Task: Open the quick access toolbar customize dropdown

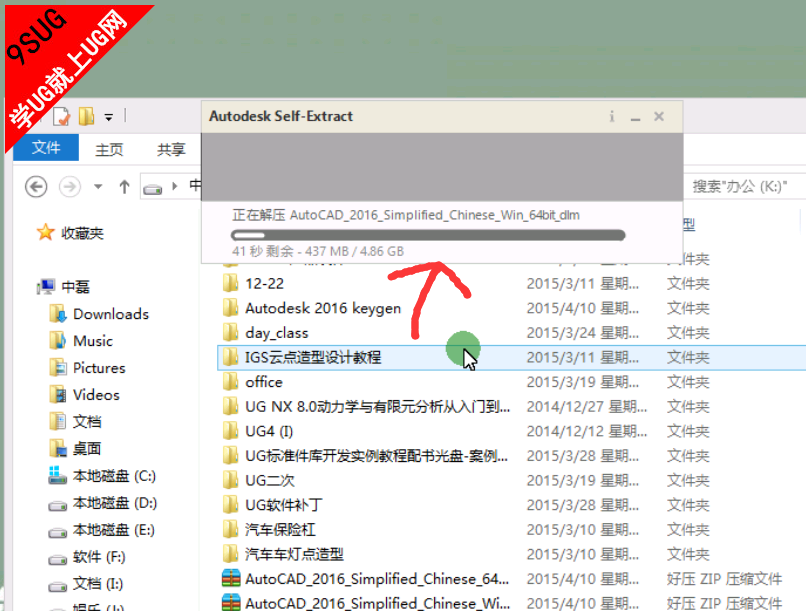Action: (x=108, y=118)
